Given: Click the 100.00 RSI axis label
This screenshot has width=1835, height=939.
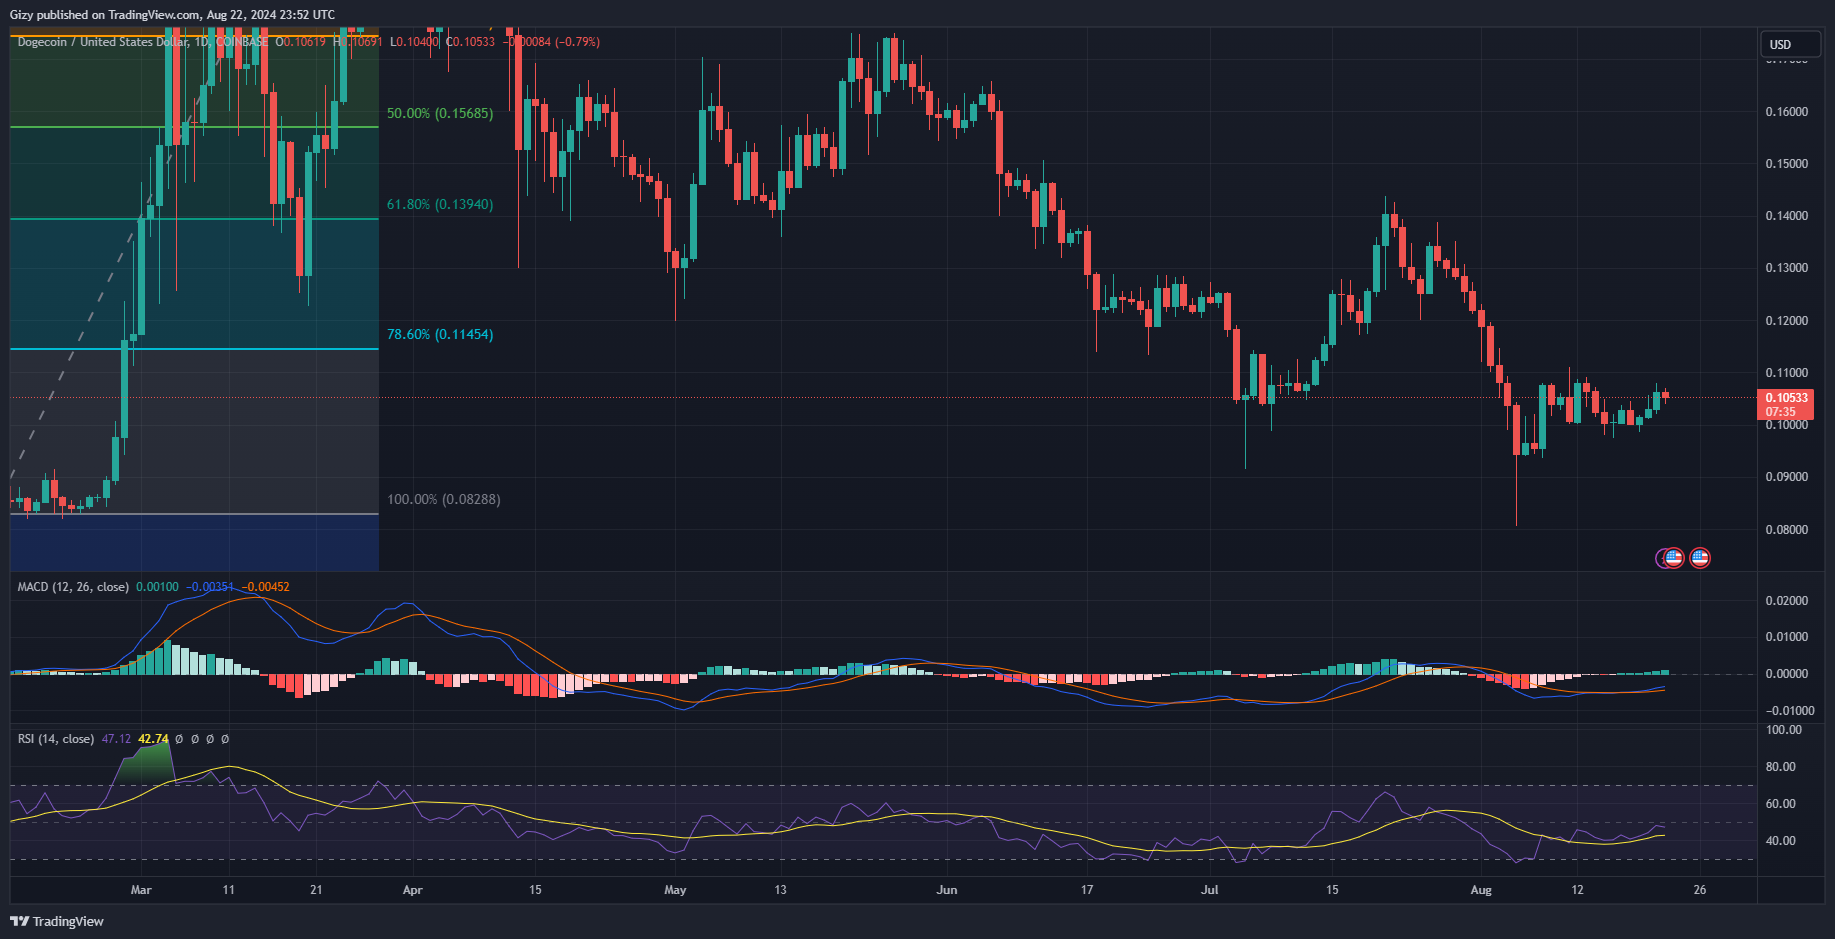Looking at the screenshot, I should tap(1784, 730).
